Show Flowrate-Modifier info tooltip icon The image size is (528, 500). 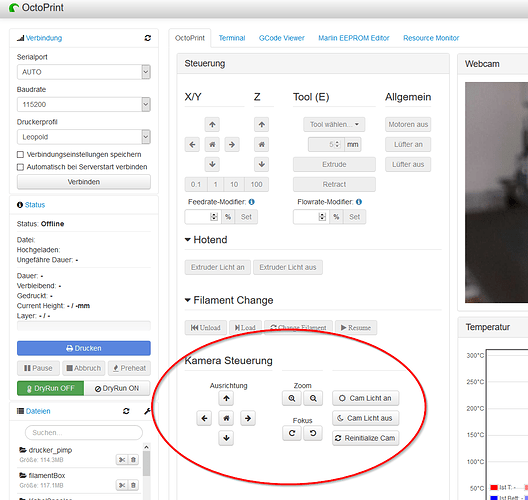coord(359,202)
